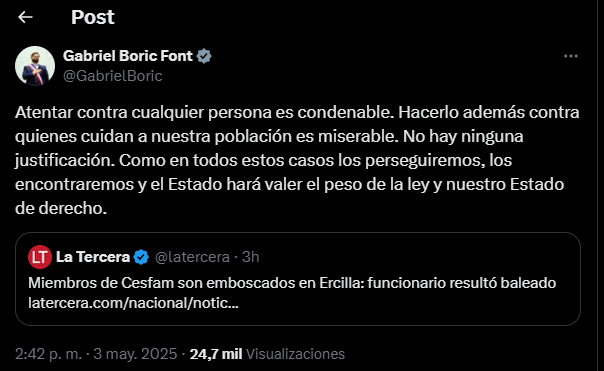Click the red LT La Tercera logo
The image size is (604, 371).
coord(40,257)
